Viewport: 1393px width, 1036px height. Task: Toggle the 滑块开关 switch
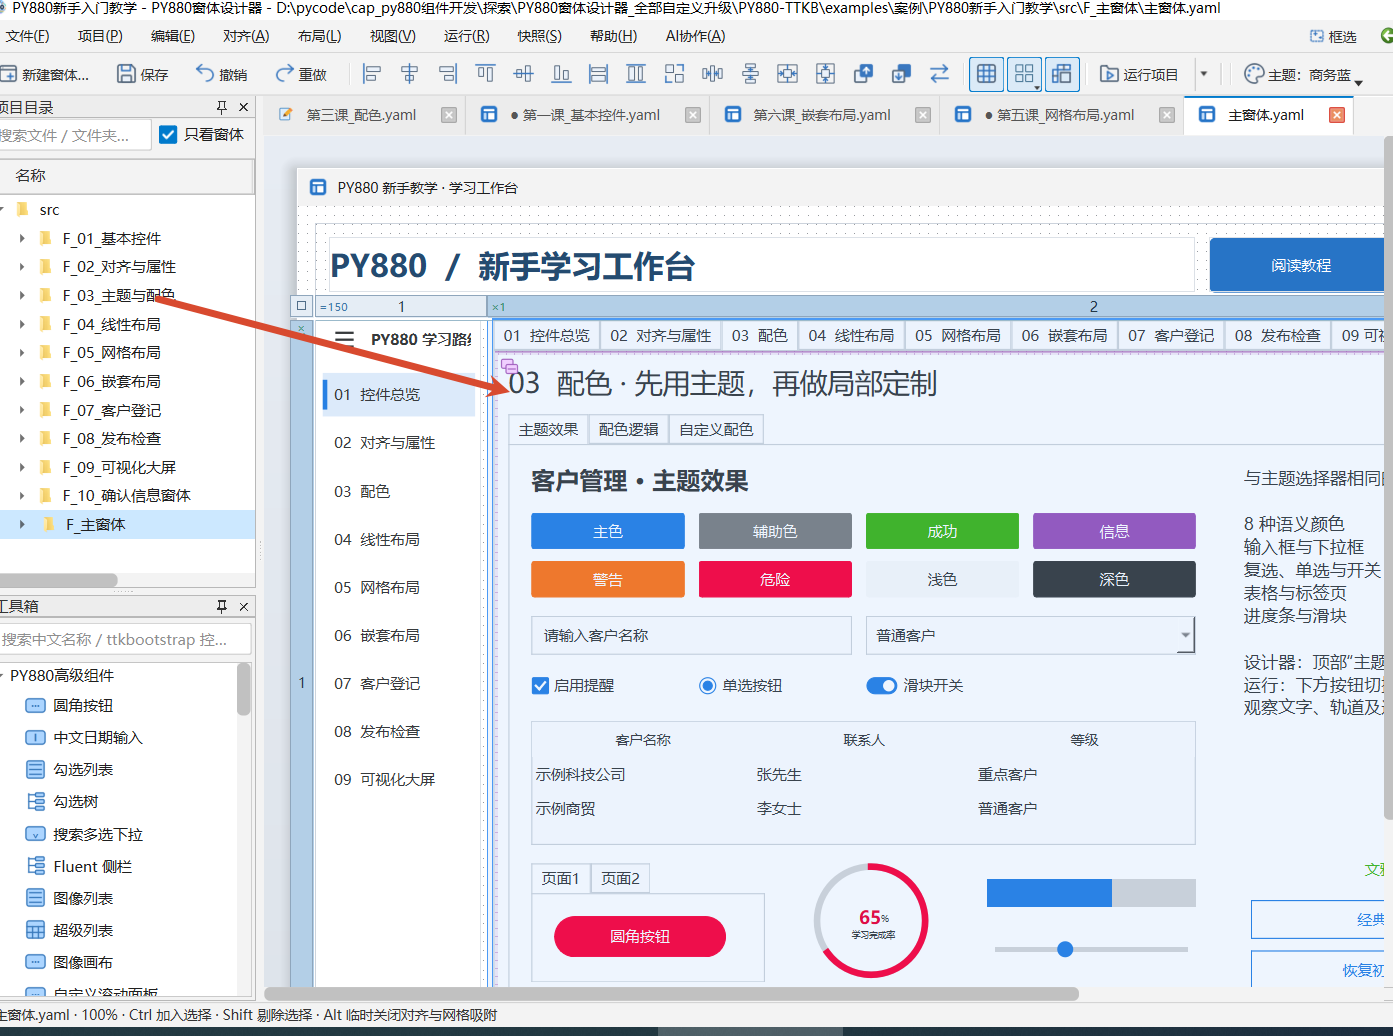tap(881, 686)
